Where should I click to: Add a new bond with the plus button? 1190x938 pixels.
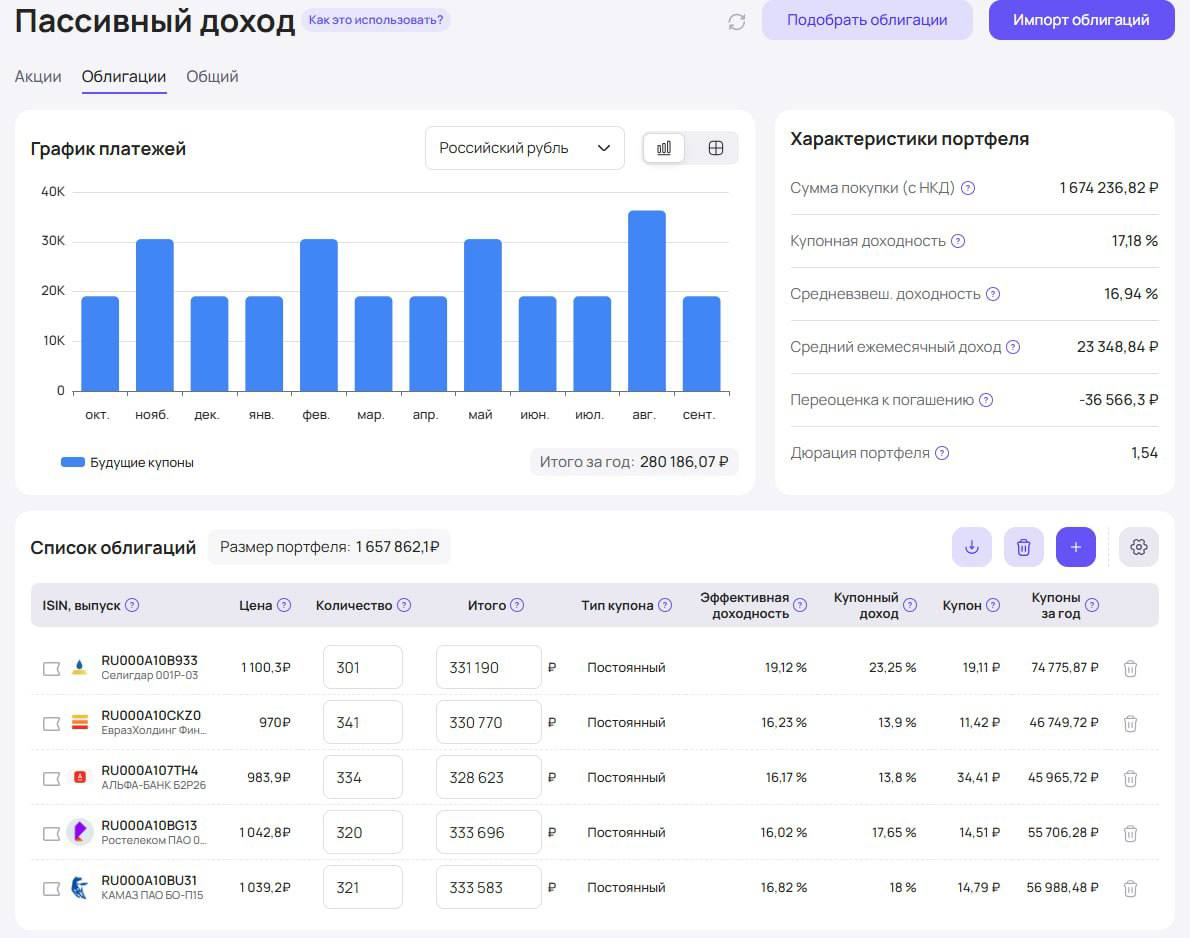point(1075,547)
